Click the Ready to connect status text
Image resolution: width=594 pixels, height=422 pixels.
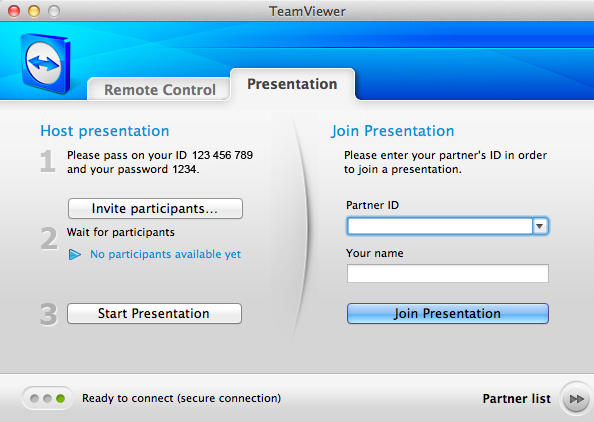[181, 398]
